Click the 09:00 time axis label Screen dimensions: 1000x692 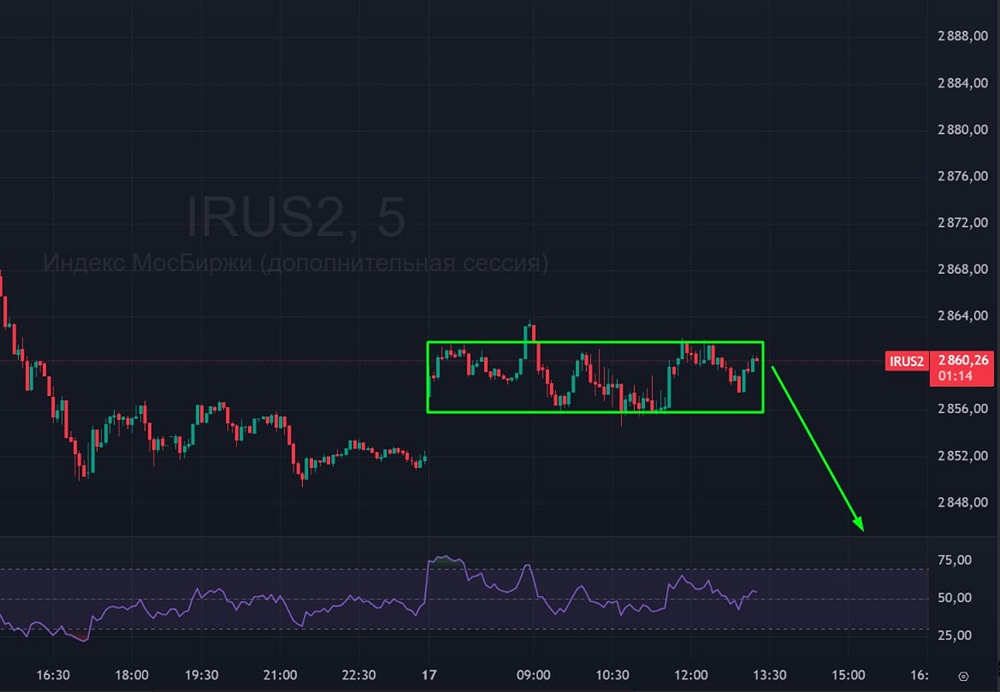click(533, 675)
